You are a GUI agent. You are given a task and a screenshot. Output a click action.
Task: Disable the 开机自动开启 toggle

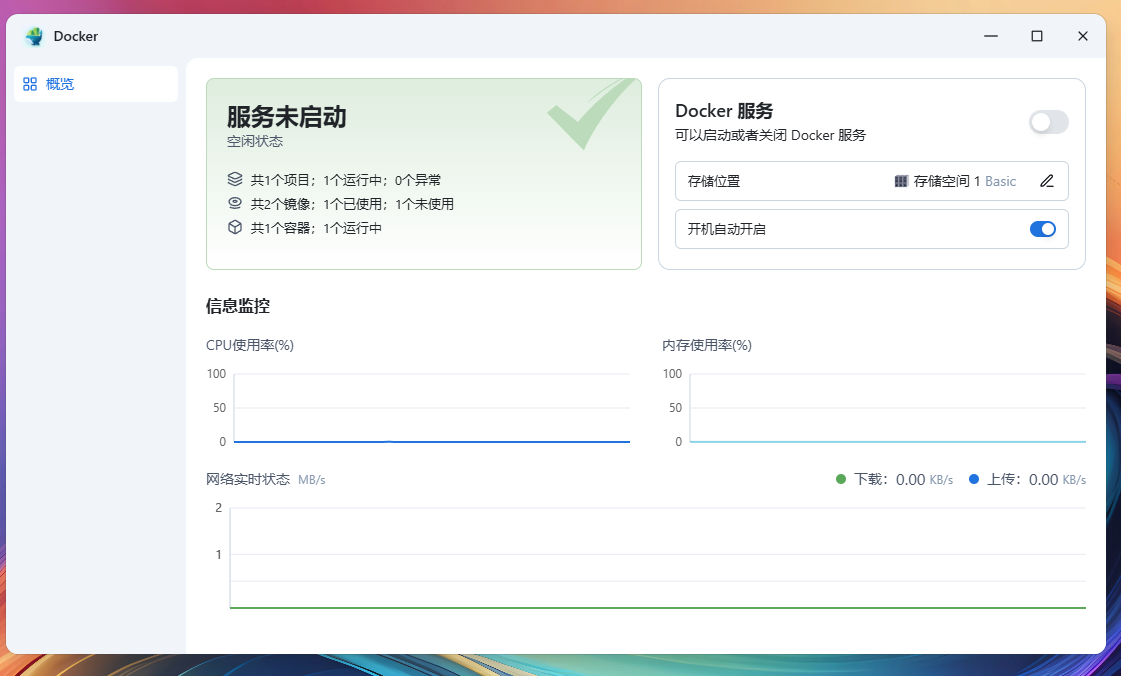tap(1042, 229)
